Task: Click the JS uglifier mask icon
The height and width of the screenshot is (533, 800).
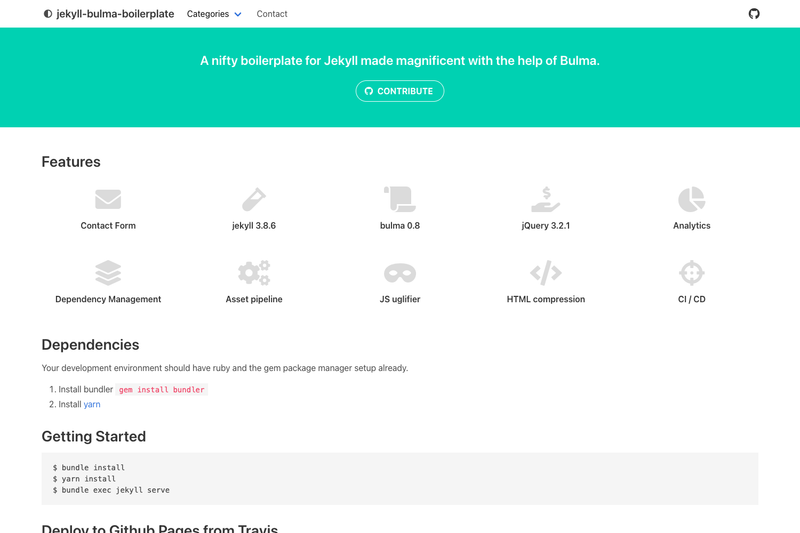Action: pos(399,273)
